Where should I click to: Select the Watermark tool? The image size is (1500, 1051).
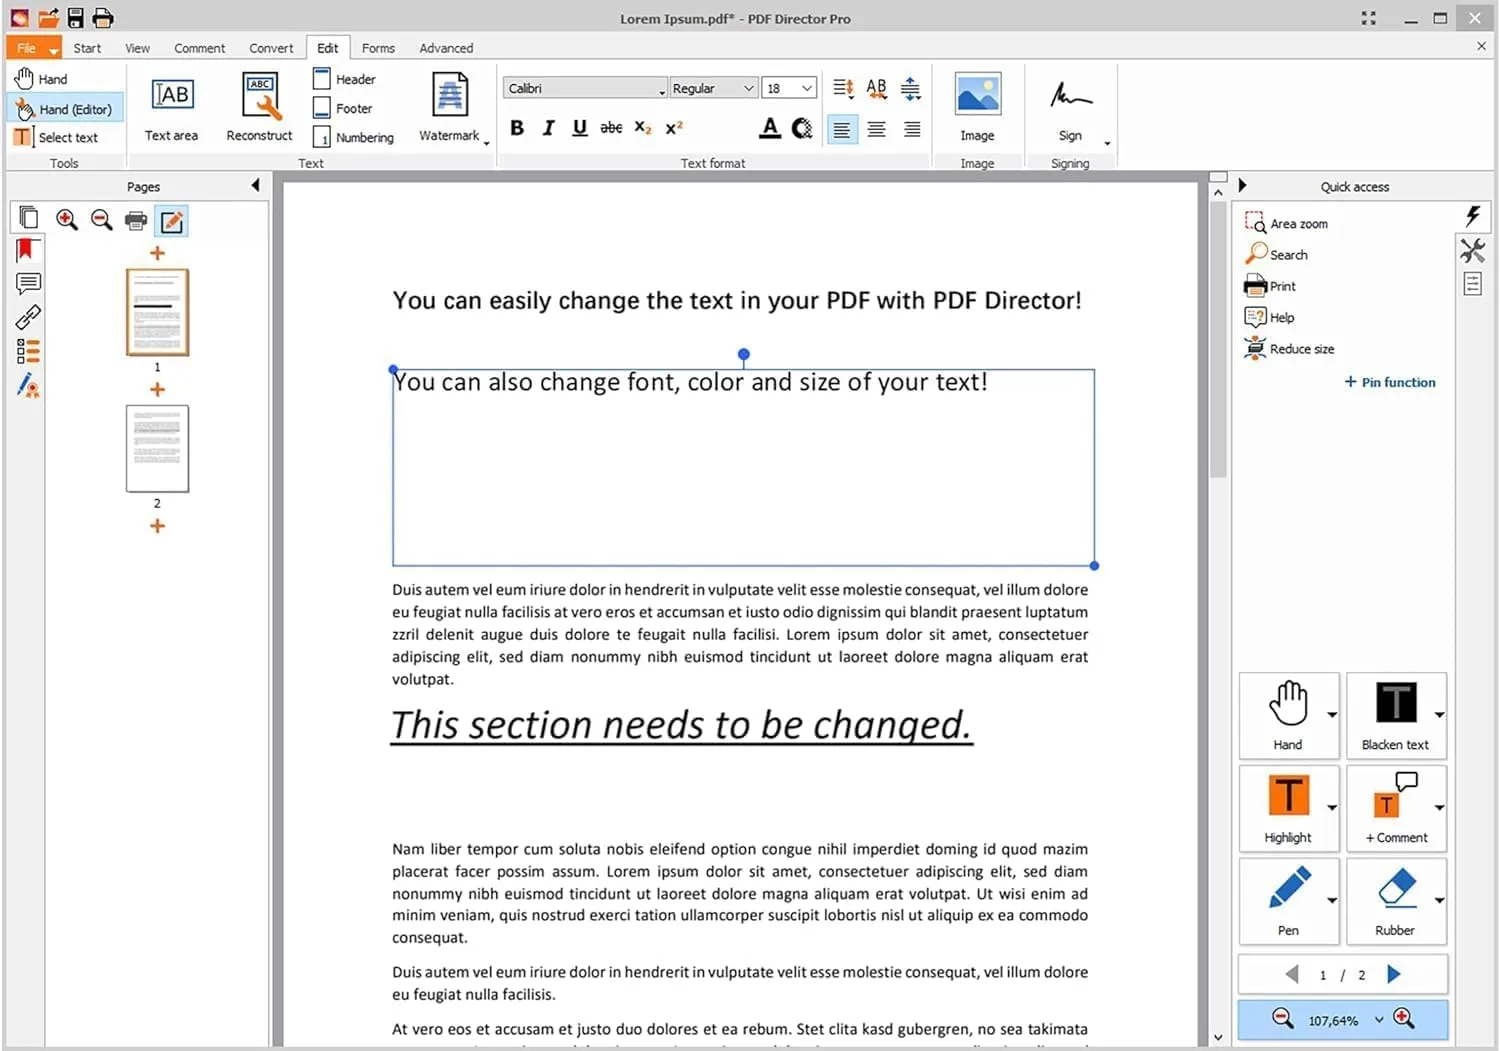[x=450, y=105]
